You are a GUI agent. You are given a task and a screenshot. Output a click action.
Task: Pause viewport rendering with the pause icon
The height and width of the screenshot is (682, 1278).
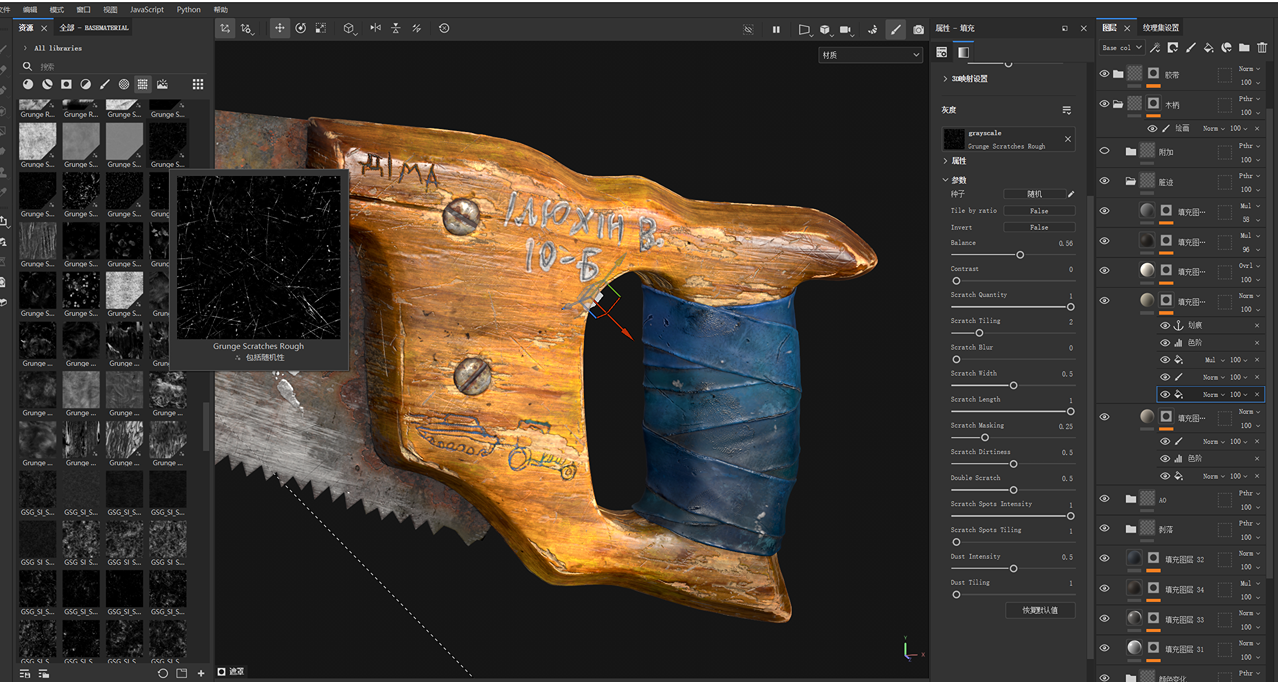coord(776,29)
